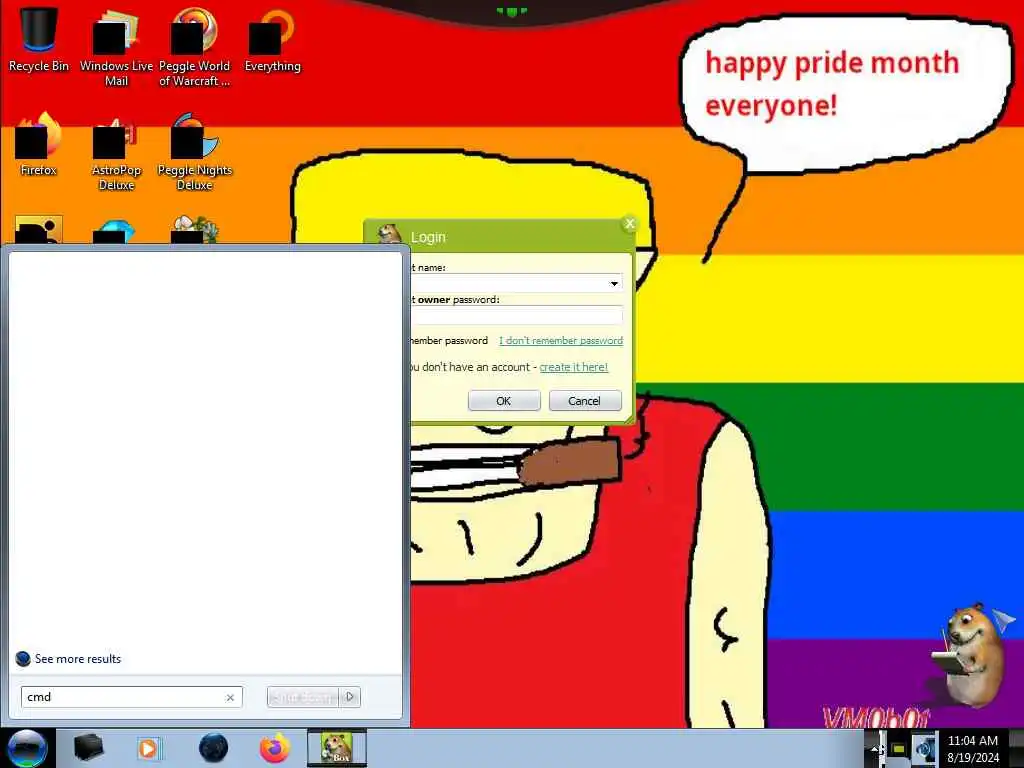
Task: Close the Login dialog
Action: (x=630, y=224)
